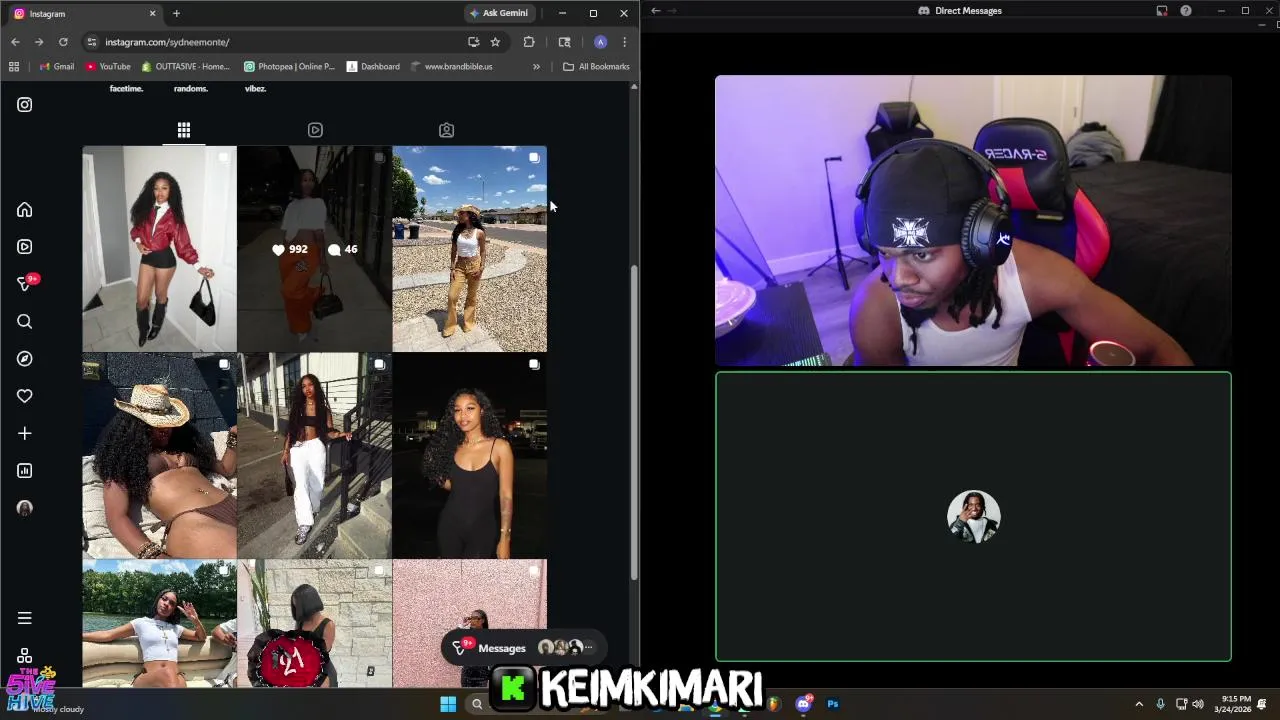Open the red jacket outfit post
This screenshot has width=1280, height=720.
(159, 249)
